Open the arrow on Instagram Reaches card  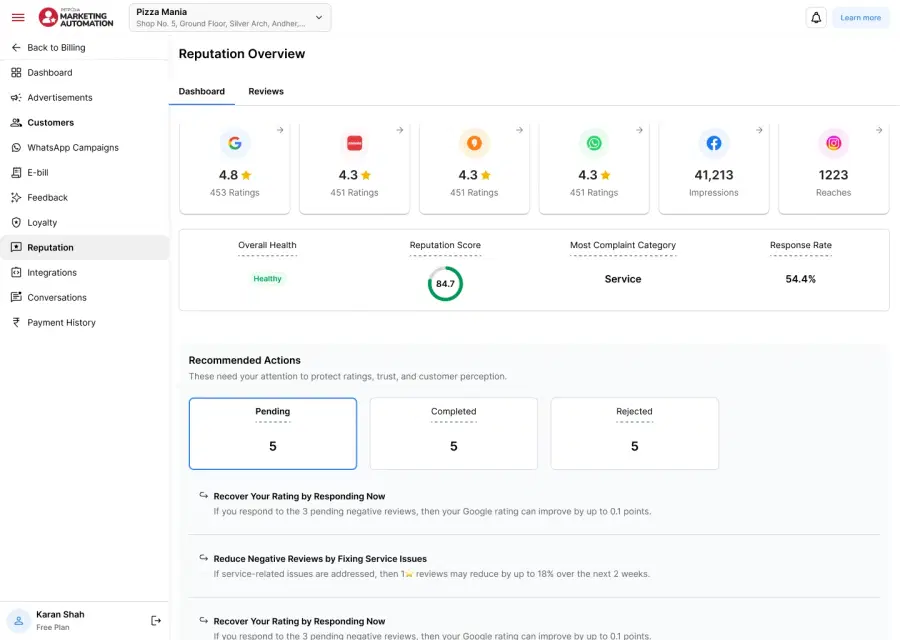tap(879, 130)
